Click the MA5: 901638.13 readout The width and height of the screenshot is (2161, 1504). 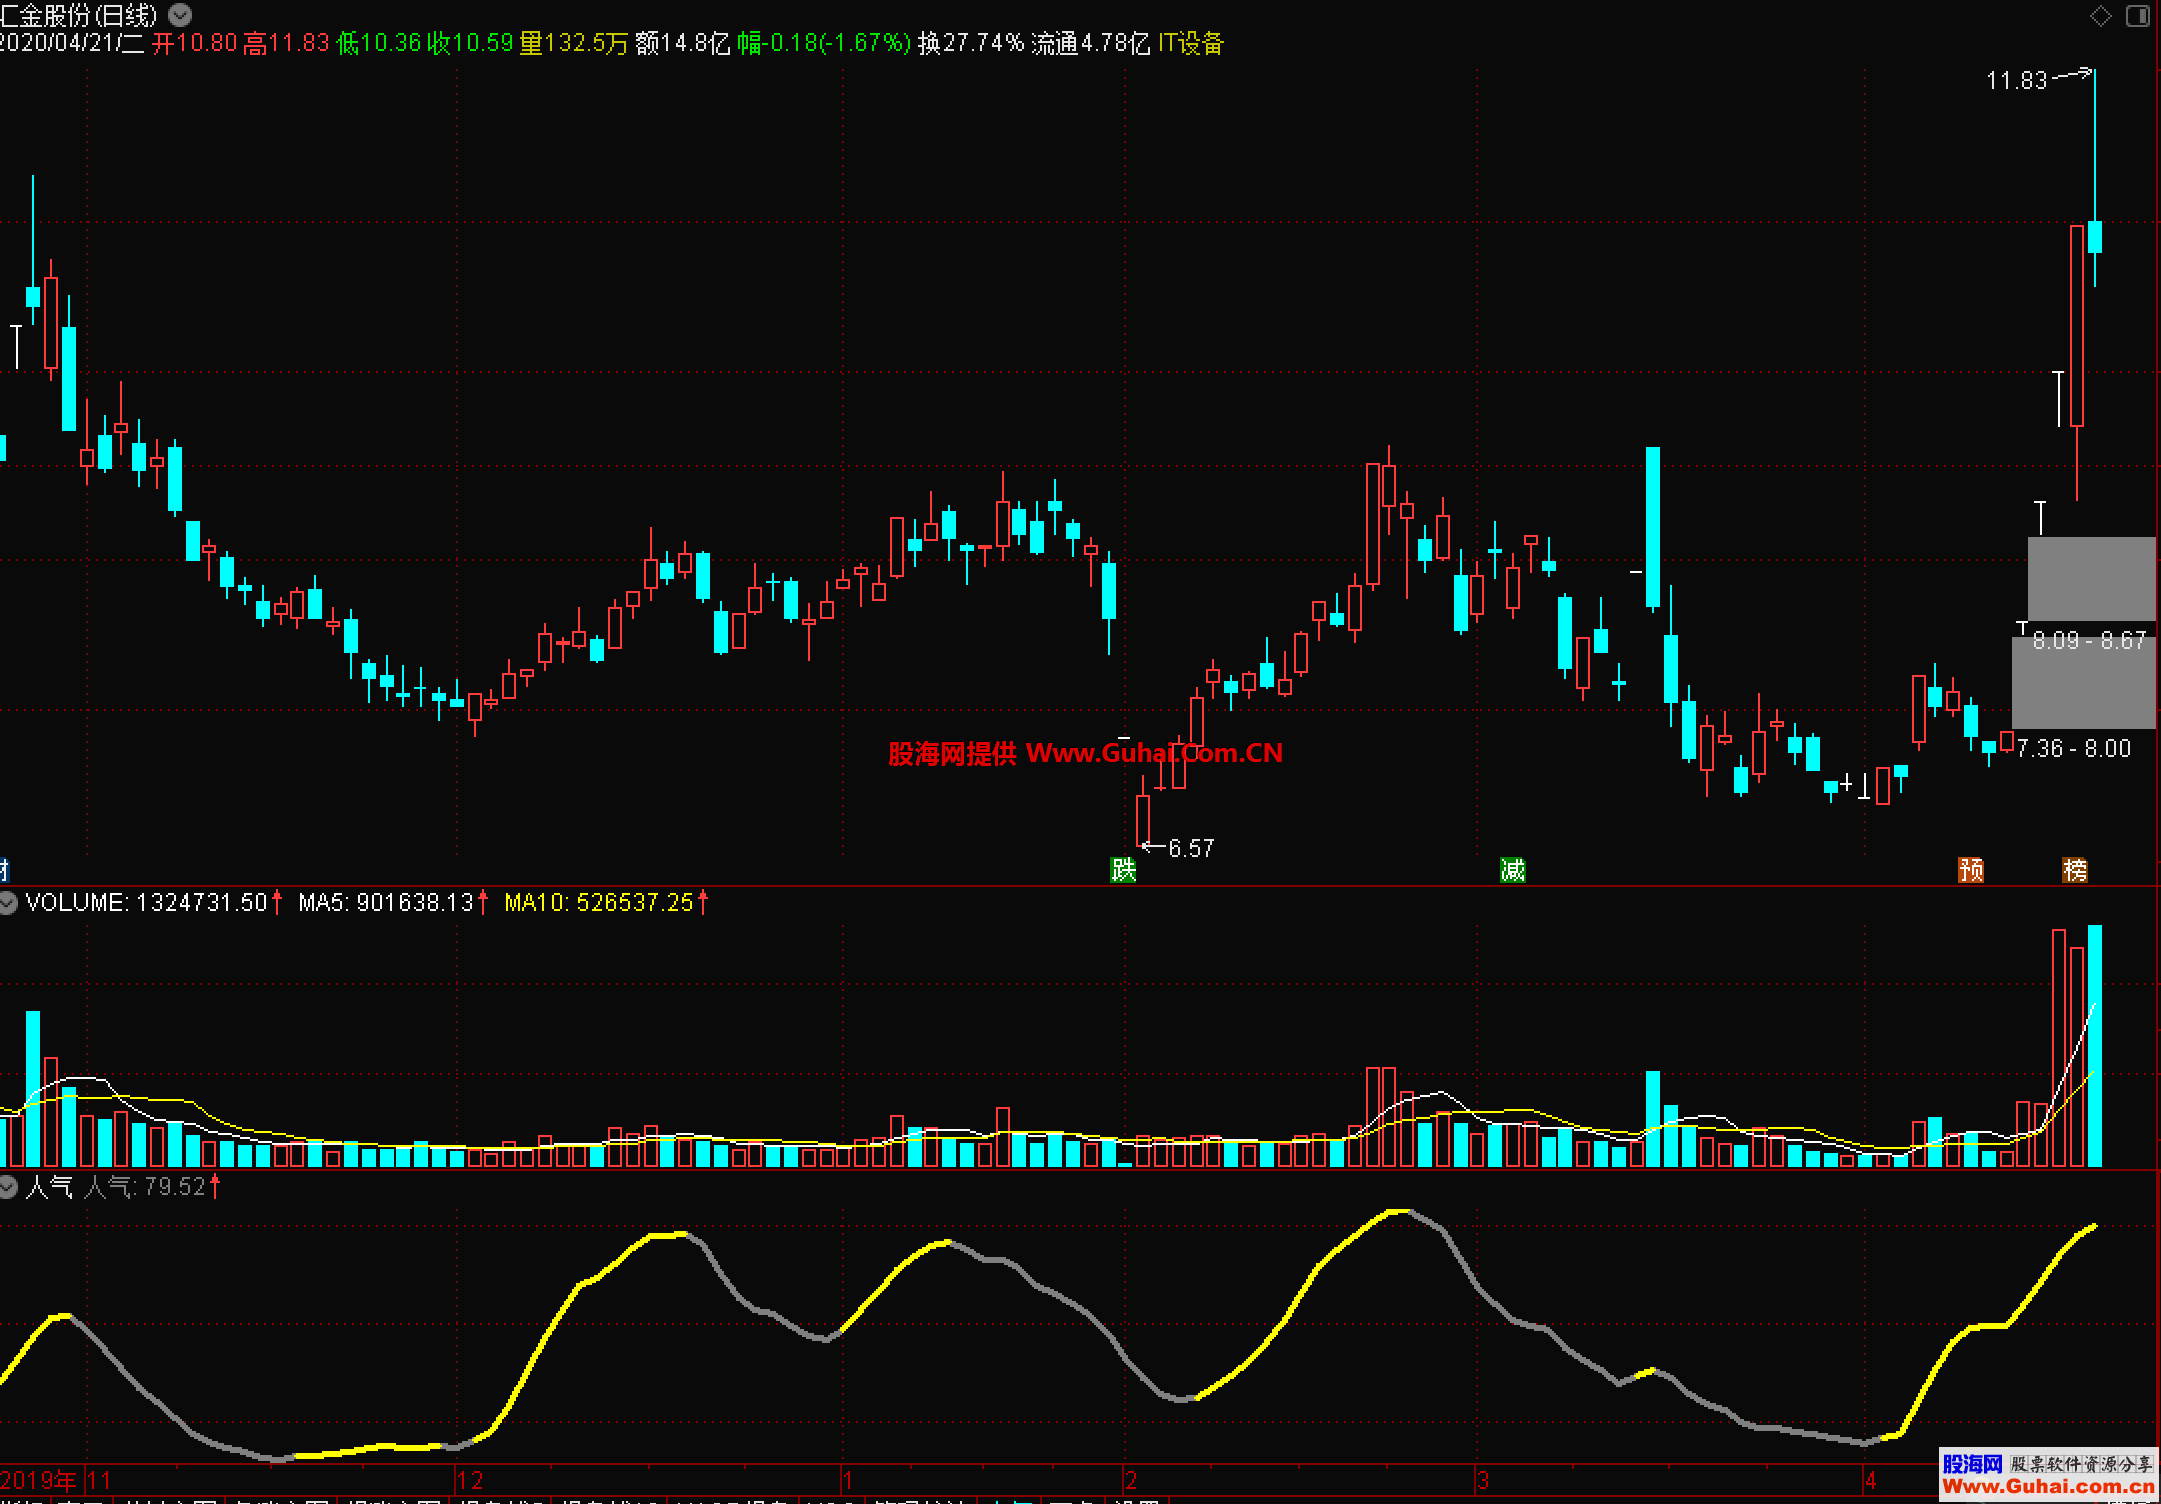coord(386,903)
